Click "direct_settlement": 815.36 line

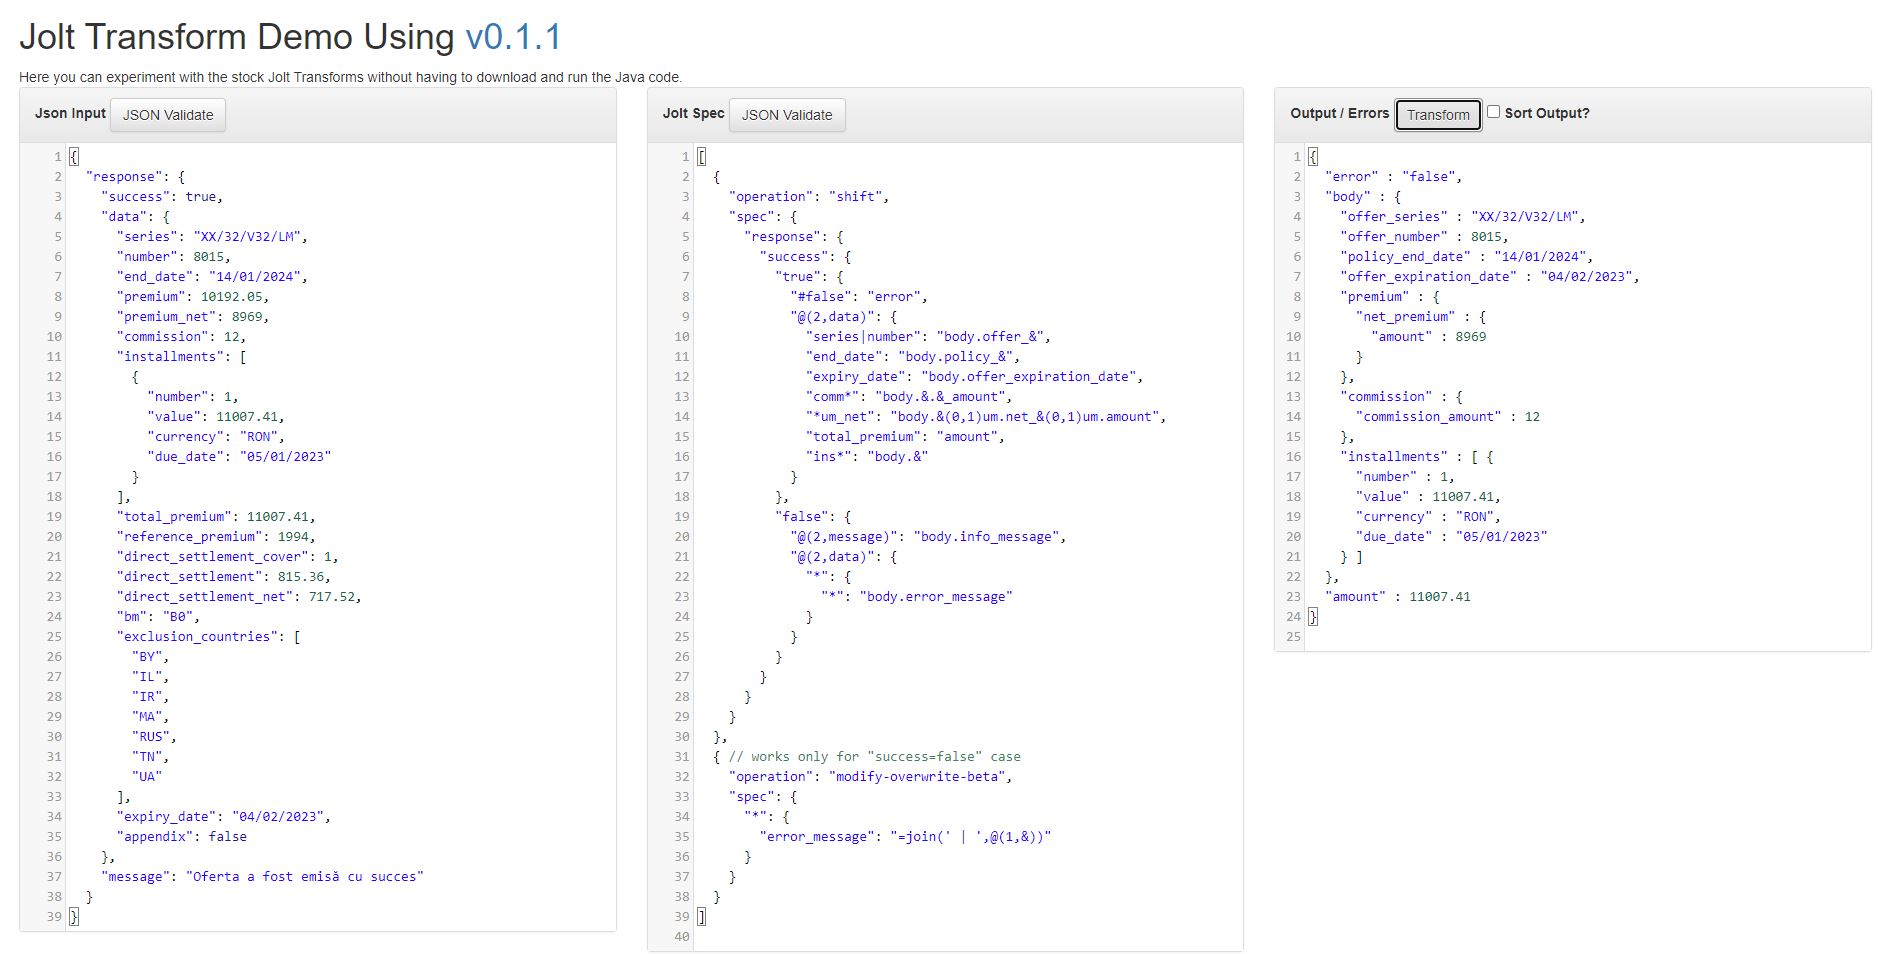(224, 577)
